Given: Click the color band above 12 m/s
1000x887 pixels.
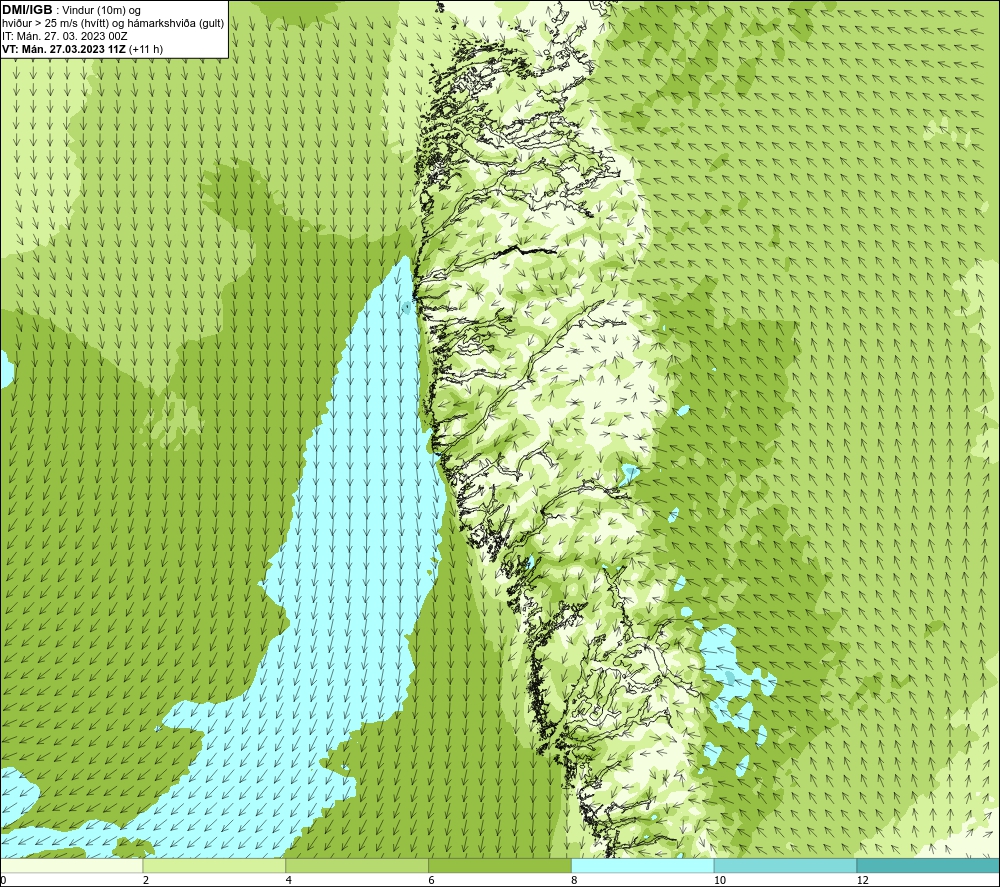Looking at the screenshot, I should click(929, 865).
